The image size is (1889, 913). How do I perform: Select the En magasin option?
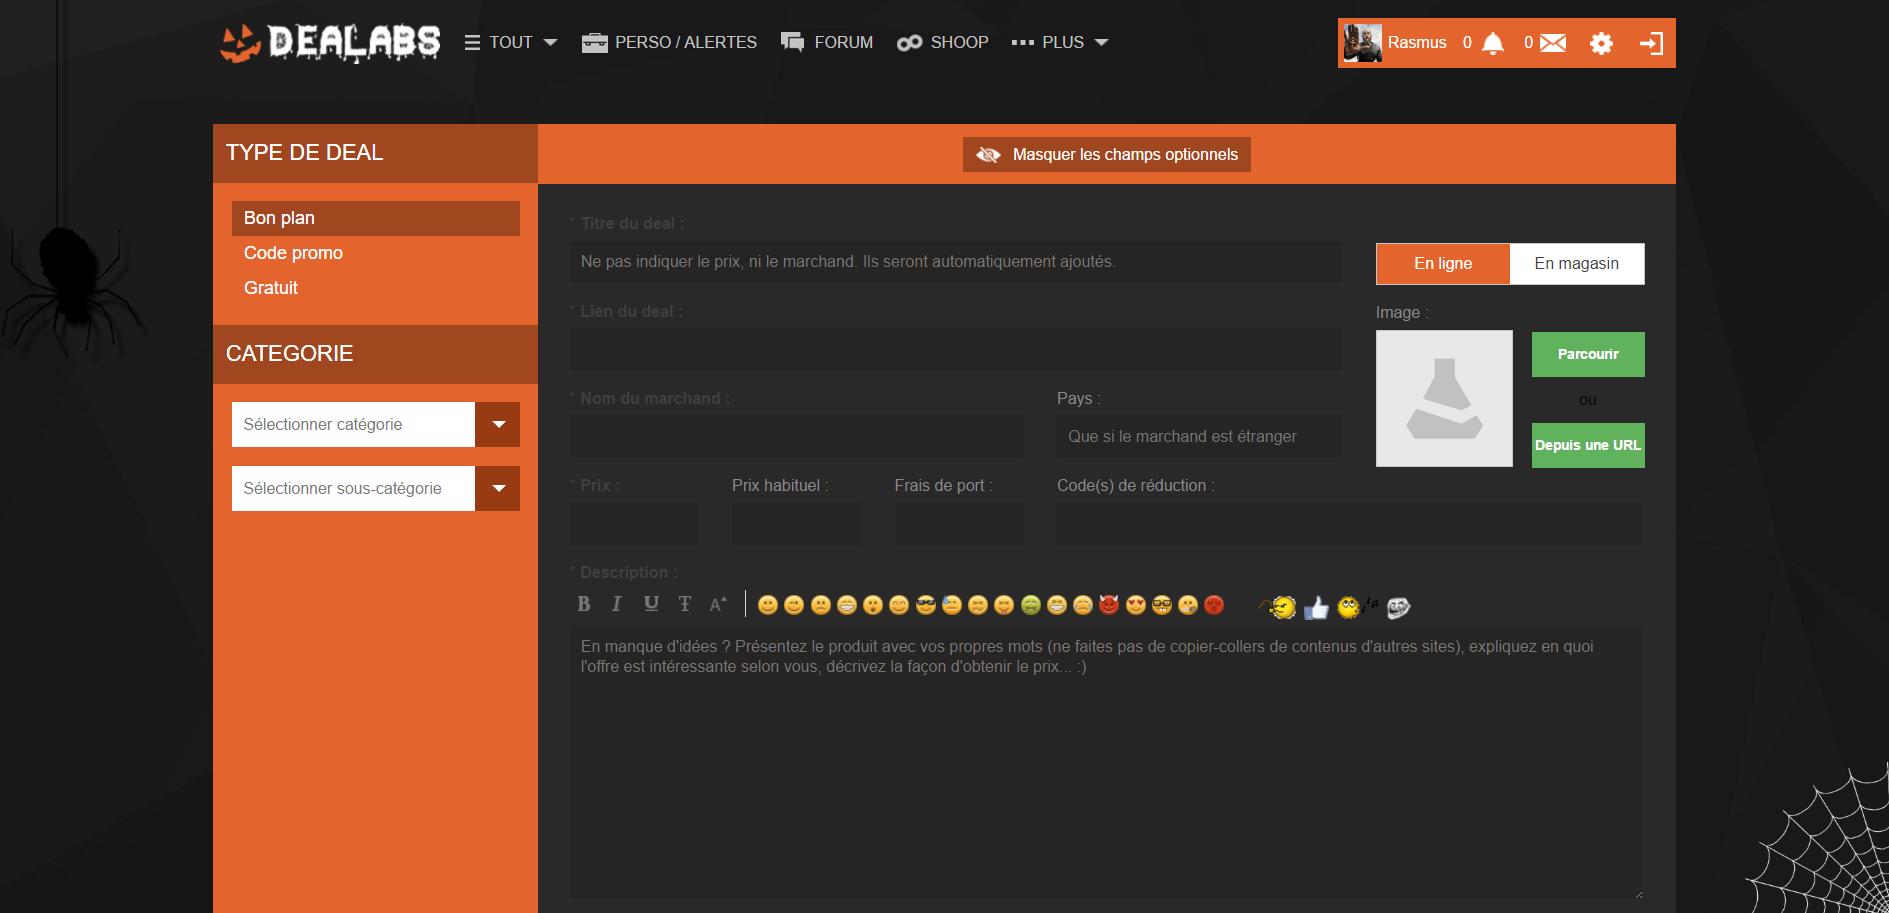click(1577, 264)
